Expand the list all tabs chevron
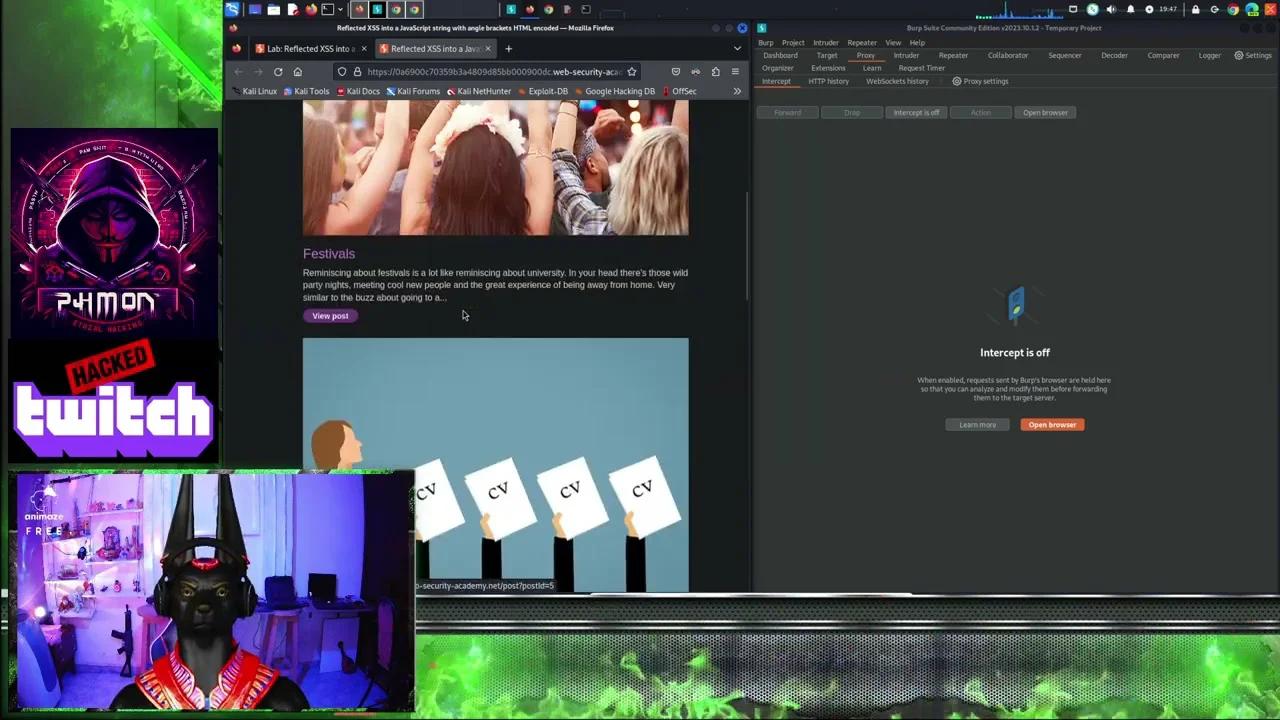 (x=738, y=49)
